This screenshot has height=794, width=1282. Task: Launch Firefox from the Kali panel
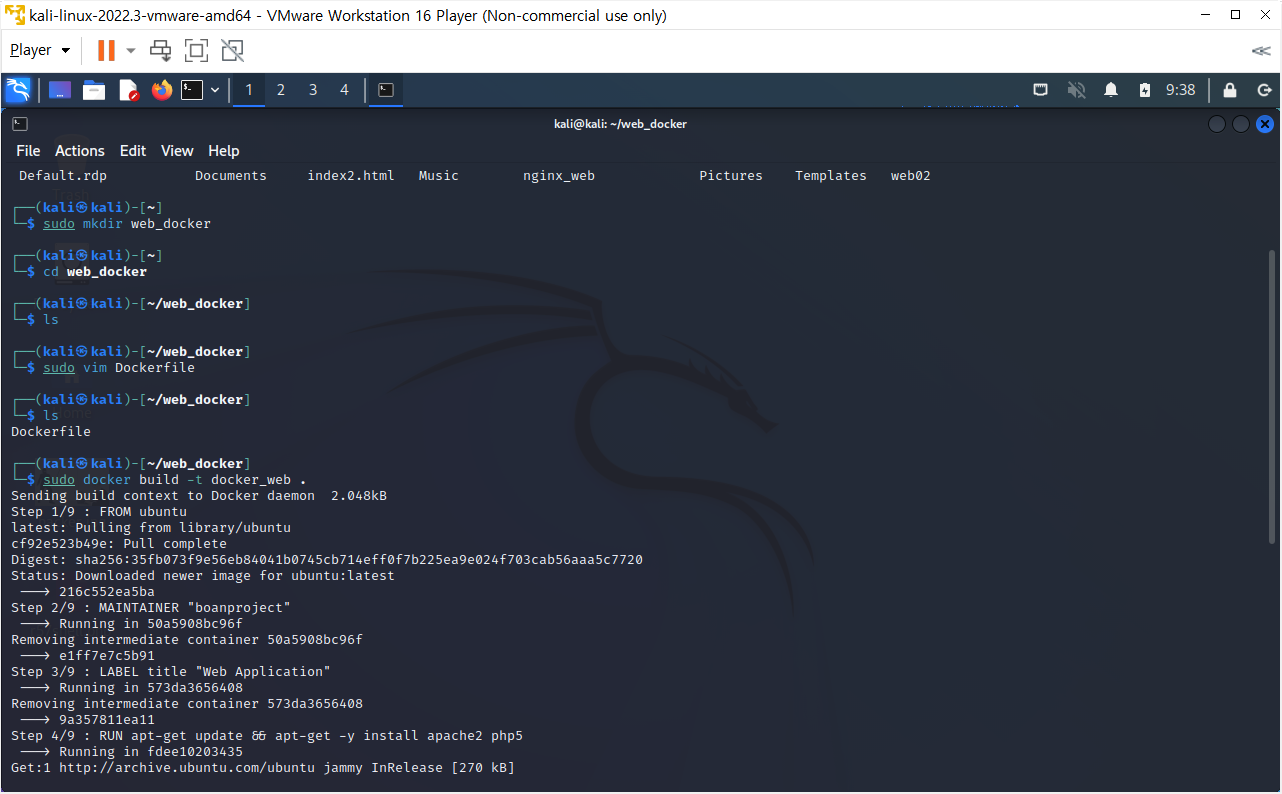[x=162, y=90]
